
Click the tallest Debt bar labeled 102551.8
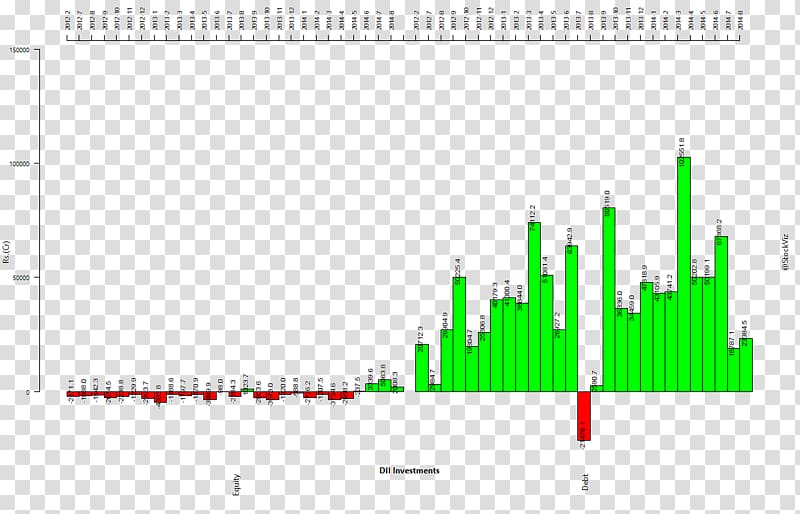684,274
